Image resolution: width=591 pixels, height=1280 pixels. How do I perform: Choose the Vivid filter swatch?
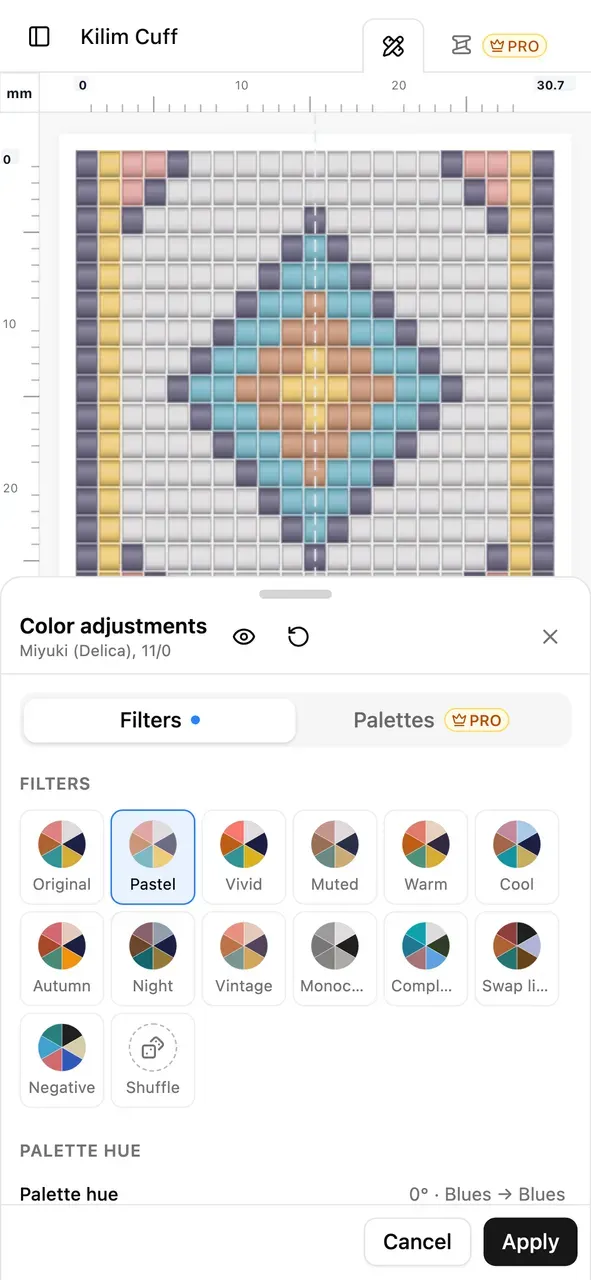244,857
